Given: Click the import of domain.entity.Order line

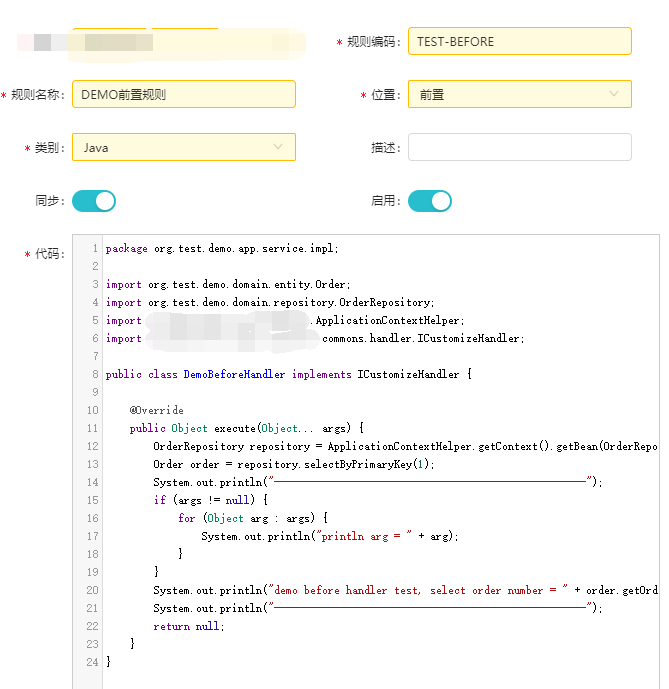Looking at the screenshot, I should [x=228, y=285].
